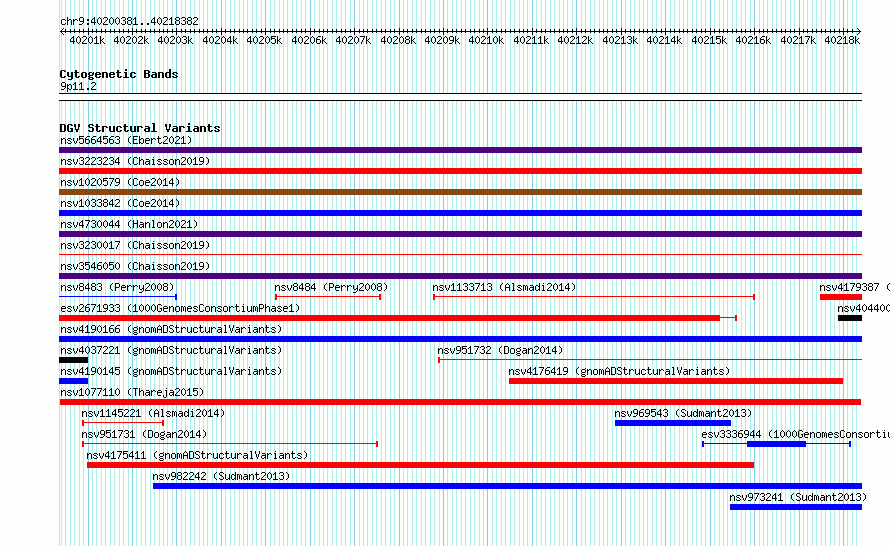Screen dimensions: 890x546
Task: Click the chr9:40200381..40218382 coordinate label
Action: [x=129, y=21]
